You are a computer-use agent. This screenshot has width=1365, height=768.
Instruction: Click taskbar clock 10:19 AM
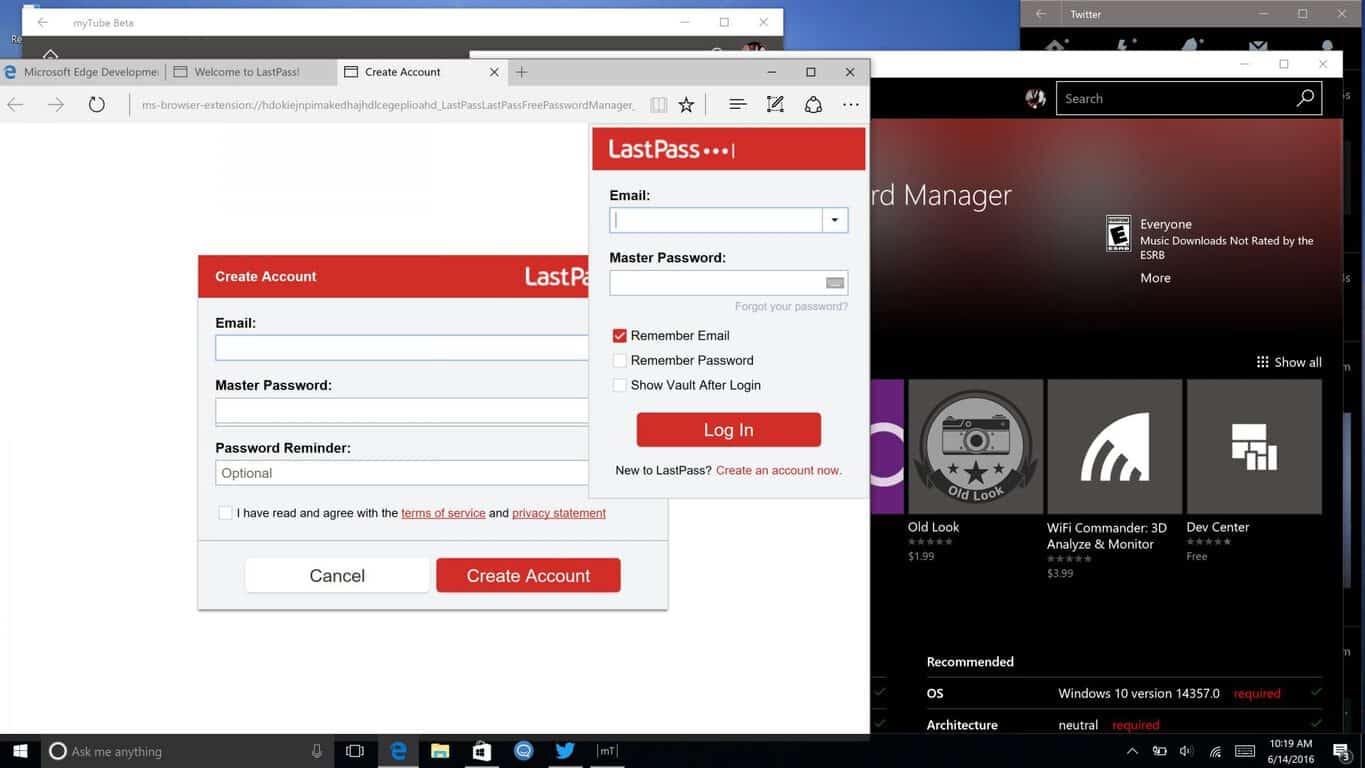[1290, 751]
